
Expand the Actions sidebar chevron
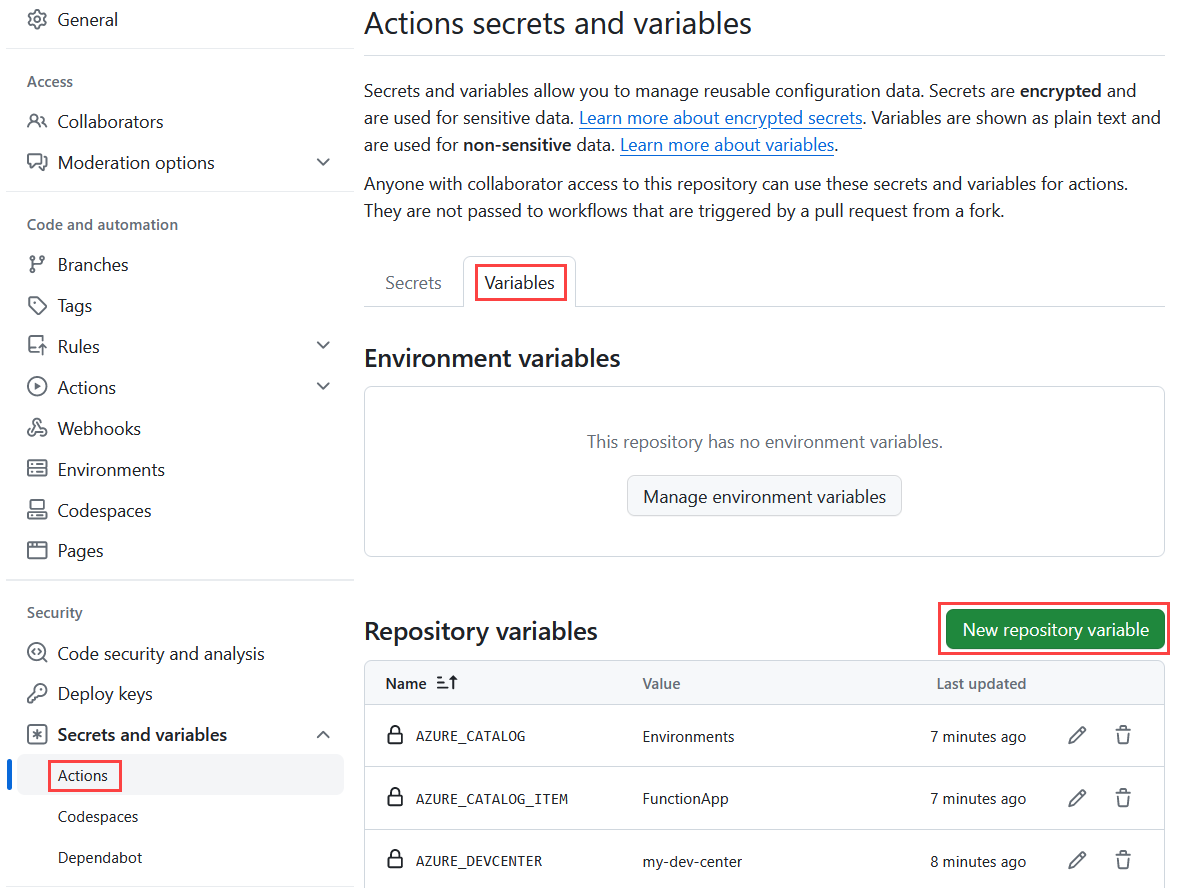(x=323, y=386)
